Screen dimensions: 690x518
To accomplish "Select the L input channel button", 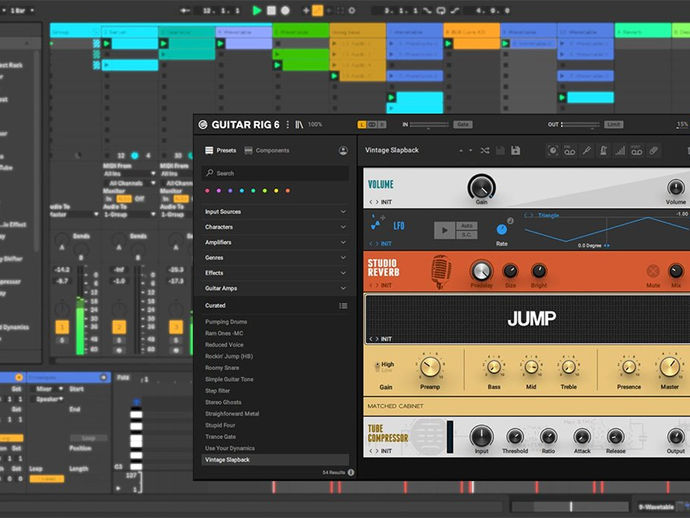I will (x=362, y=125).
